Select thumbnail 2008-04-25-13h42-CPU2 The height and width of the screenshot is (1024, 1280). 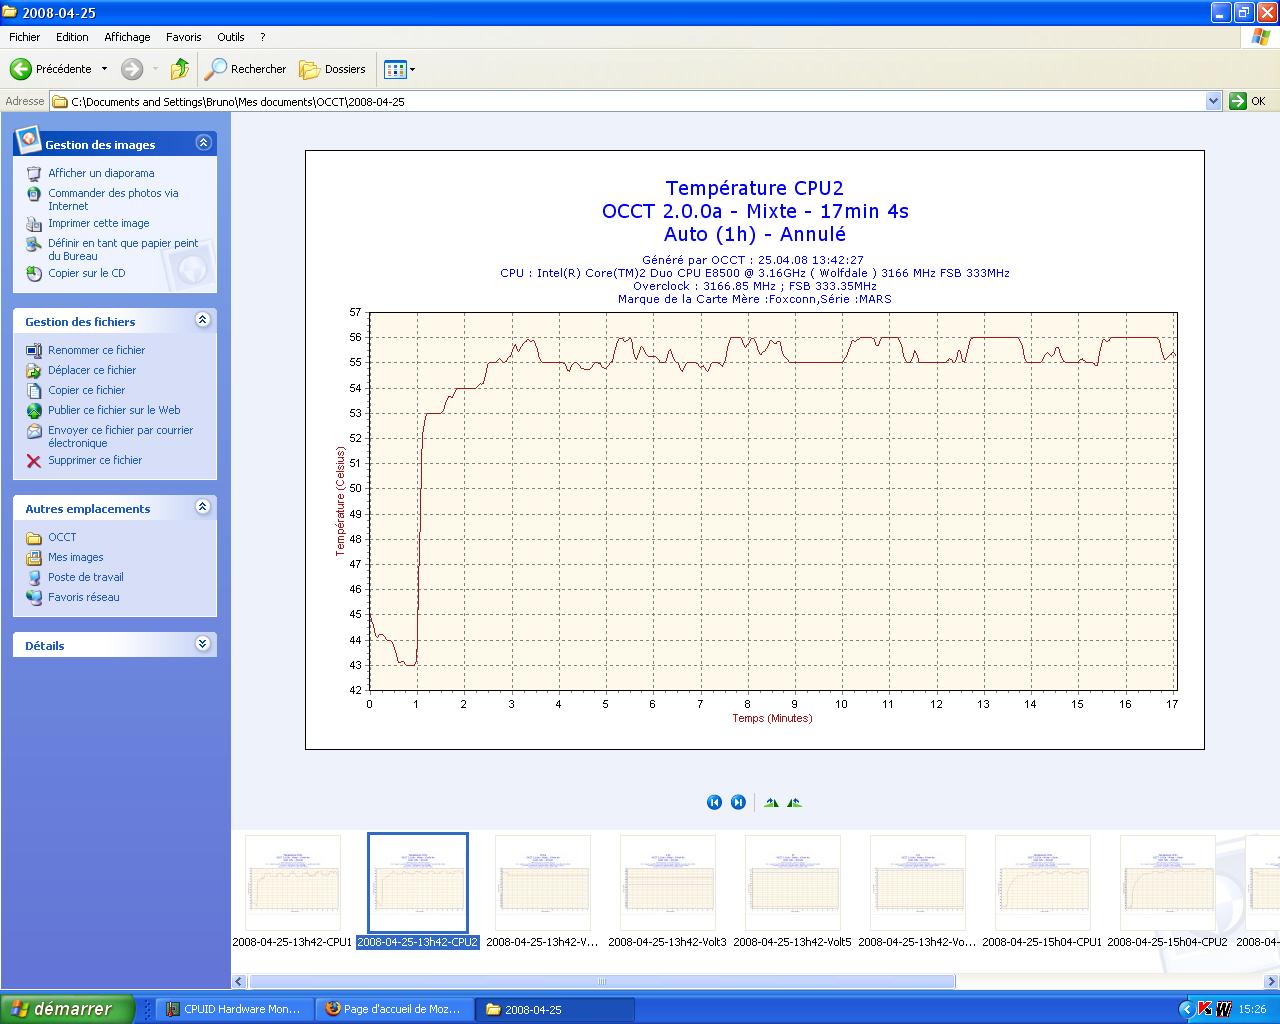[x=418, y=890]
